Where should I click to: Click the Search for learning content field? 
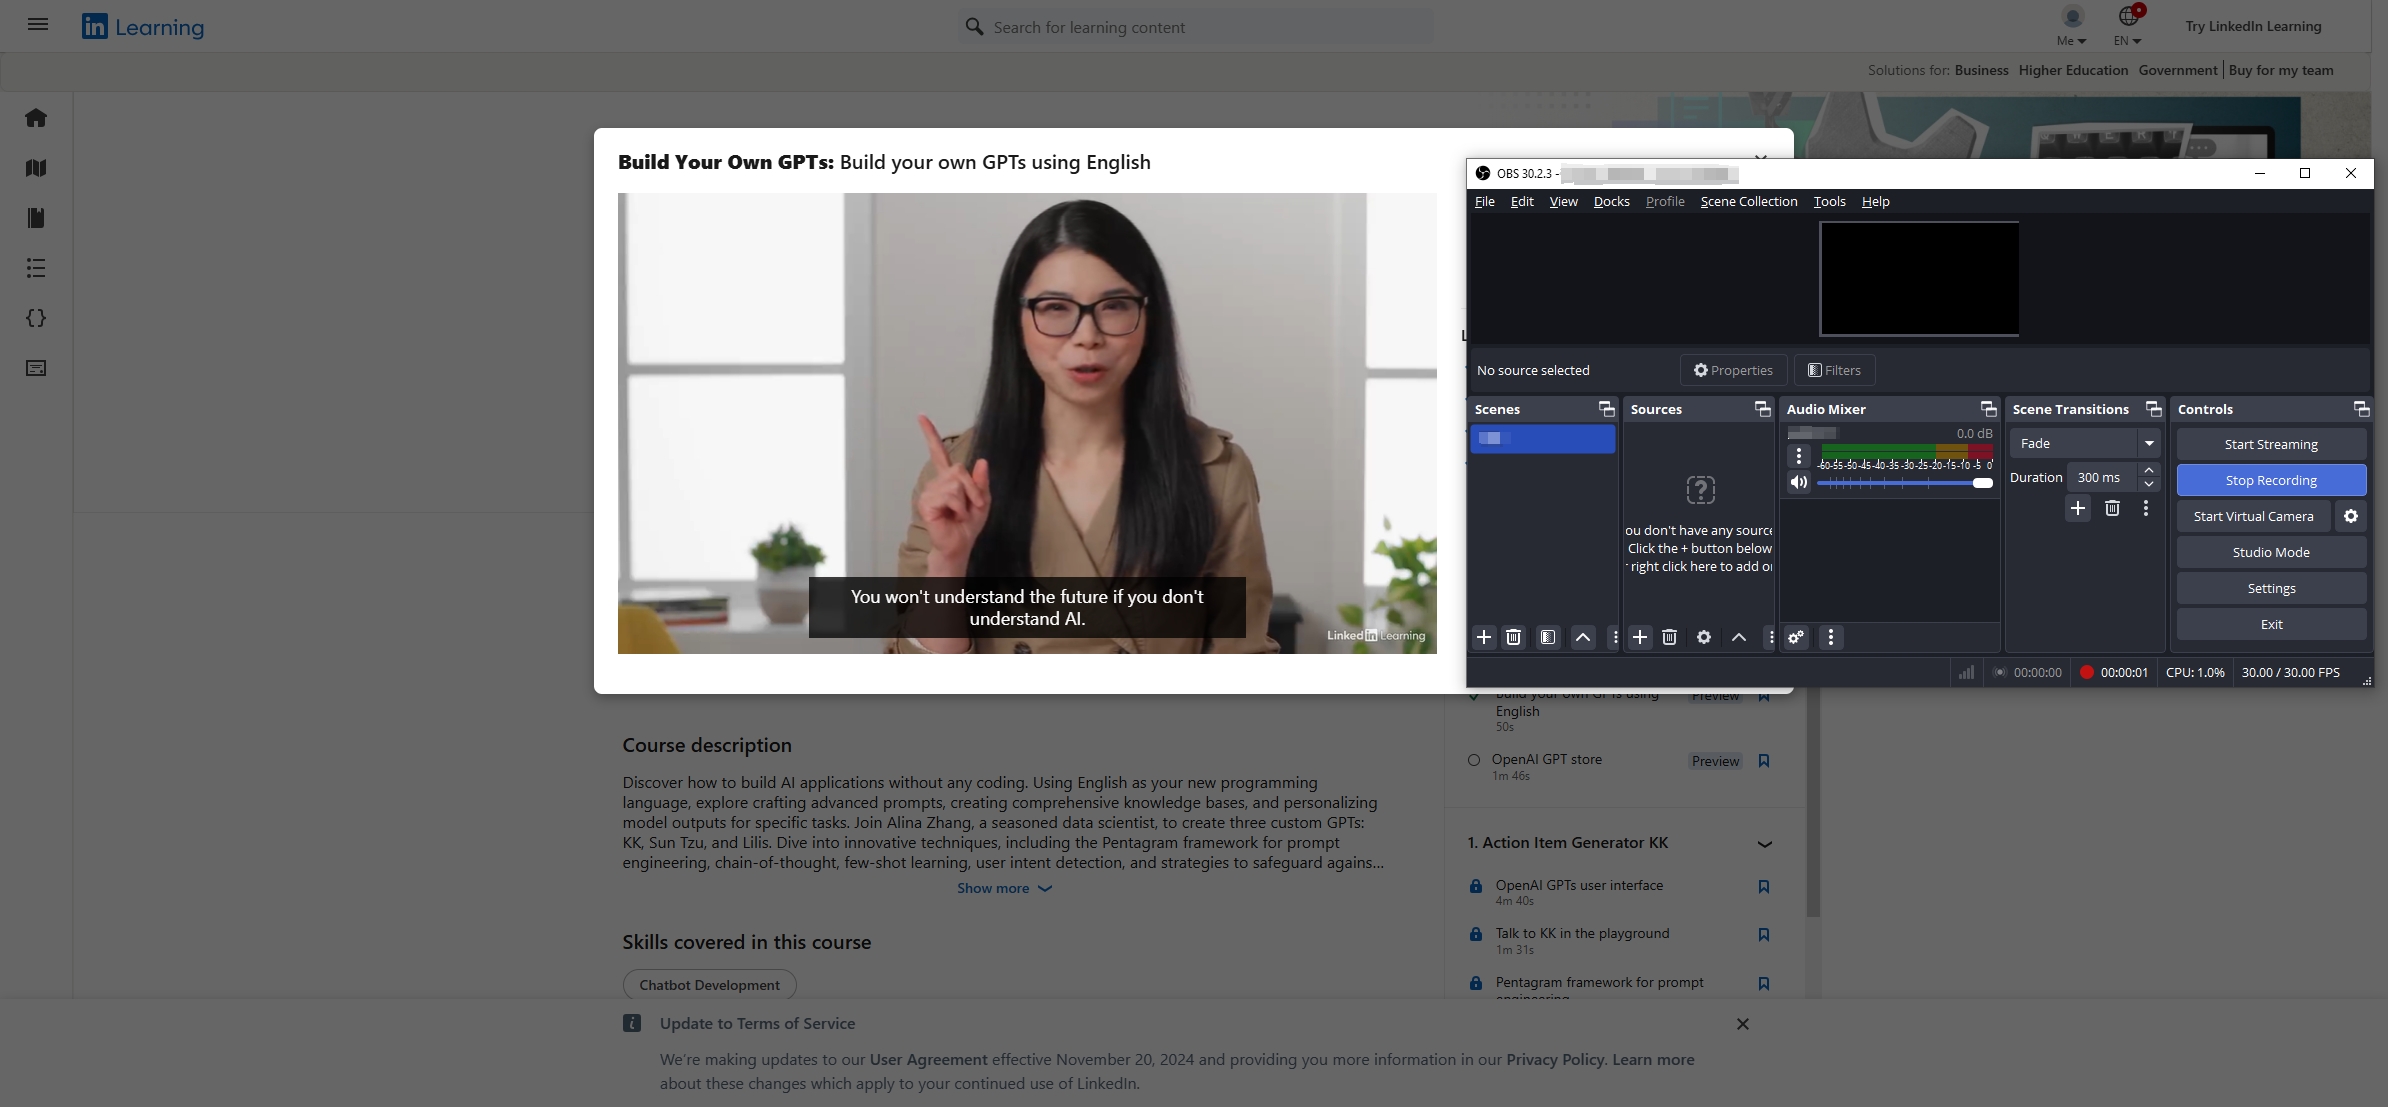[x=1195, y=27]
